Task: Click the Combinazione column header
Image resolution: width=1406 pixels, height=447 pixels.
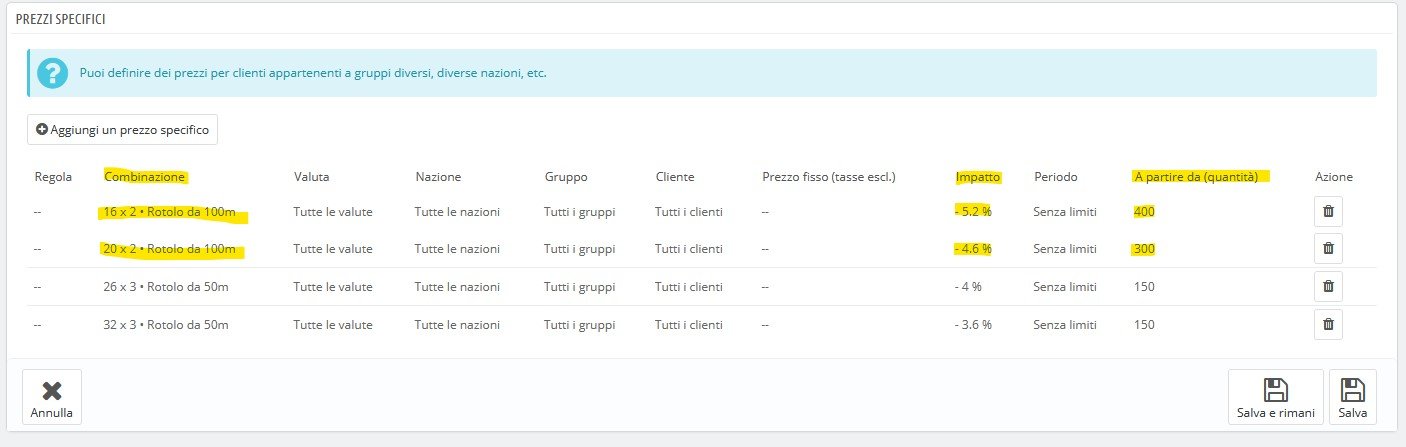Action: coord(145,177)
